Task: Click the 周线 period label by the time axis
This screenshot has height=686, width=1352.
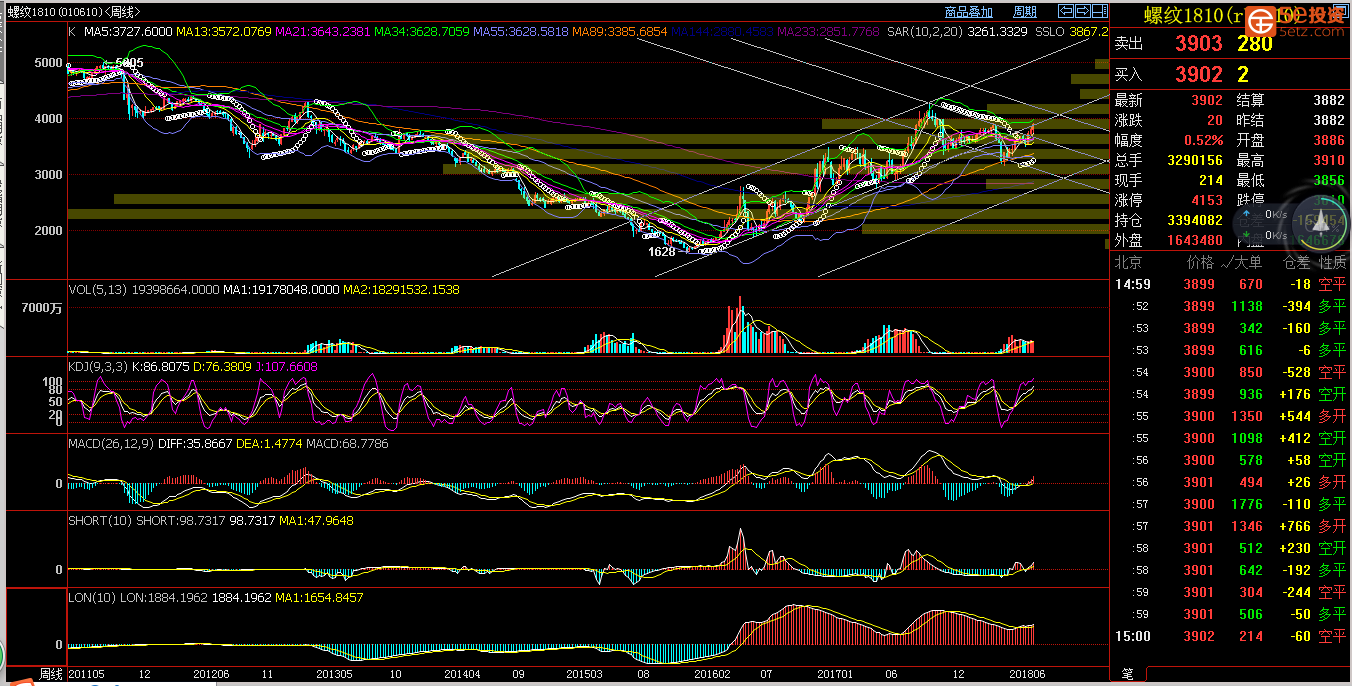Action: coord(51,674)
